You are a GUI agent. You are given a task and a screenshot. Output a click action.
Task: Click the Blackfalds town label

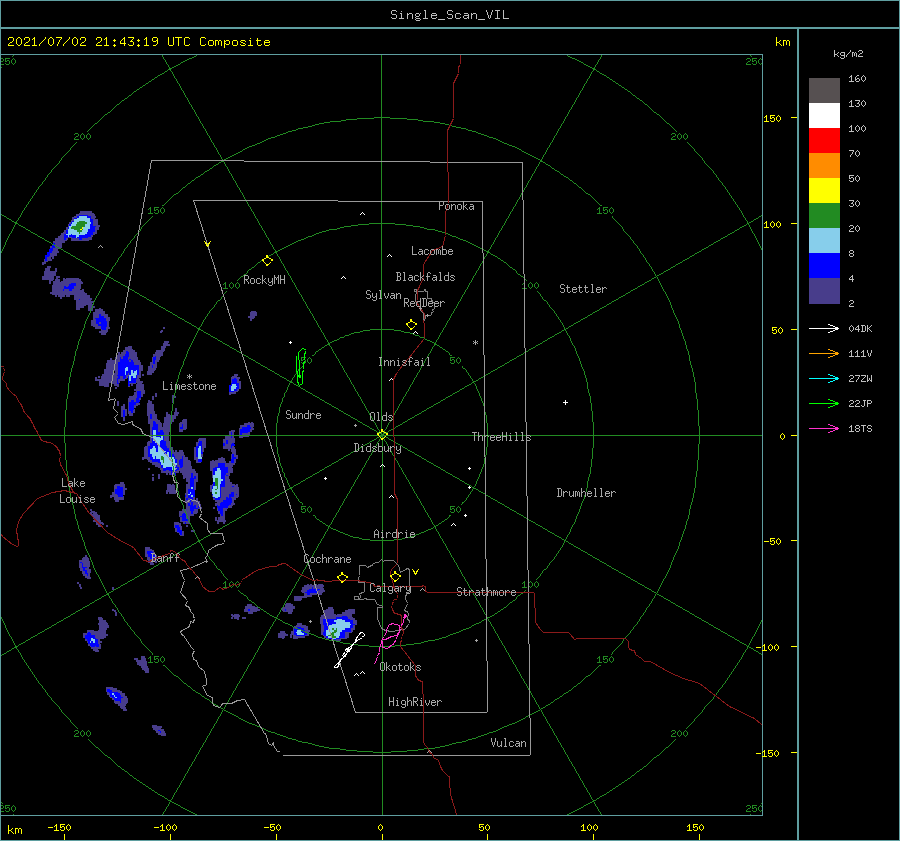click(x=425, y=277)
